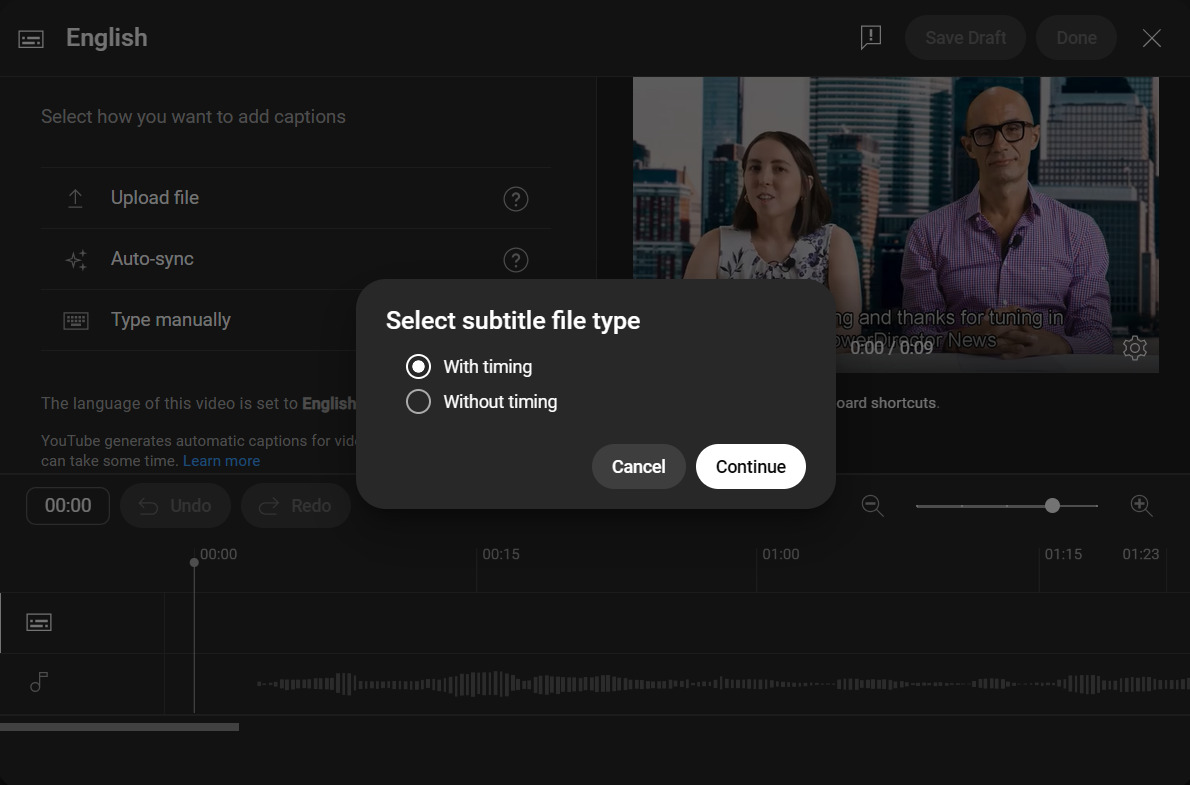The width and height of the screenshot is (1190, 785).
Task: Click the subtitles icon in the top bar
Action: coord(31,37)
